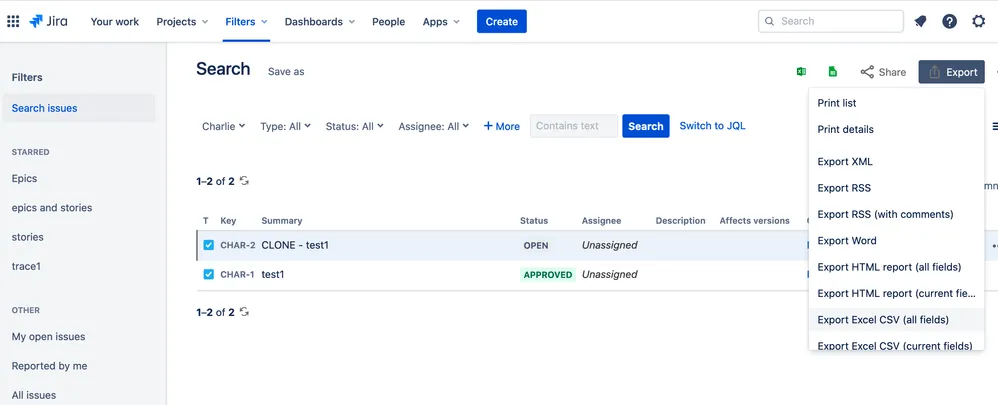Open the Assignee: All dropdown
The width and height of the screenshot is (998, 405).
coord(433,126)
